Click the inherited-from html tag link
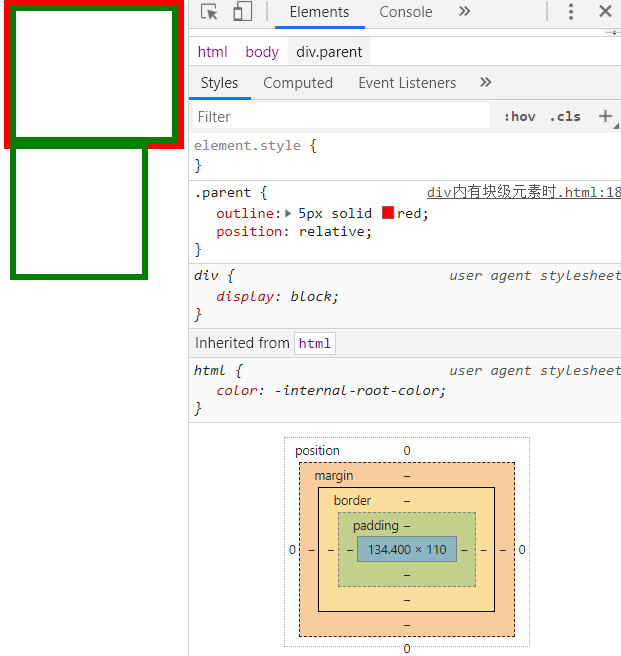 pos(315,343)
